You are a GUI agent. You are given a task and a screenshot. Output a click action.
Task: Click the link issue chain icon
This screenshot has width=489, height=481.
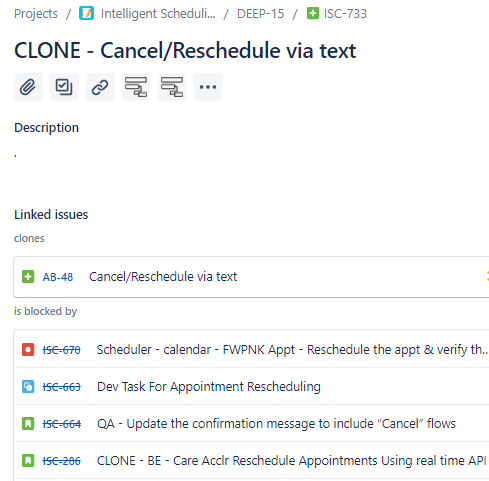coord(100,87)
